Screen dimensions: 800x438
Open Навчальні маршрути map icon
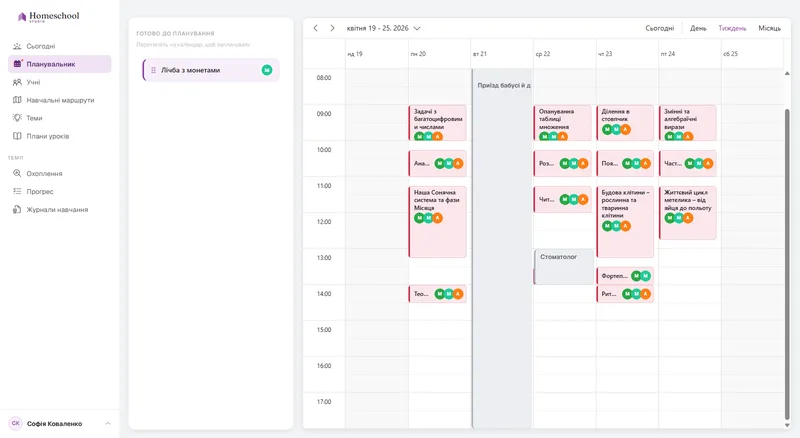(17, 100)
